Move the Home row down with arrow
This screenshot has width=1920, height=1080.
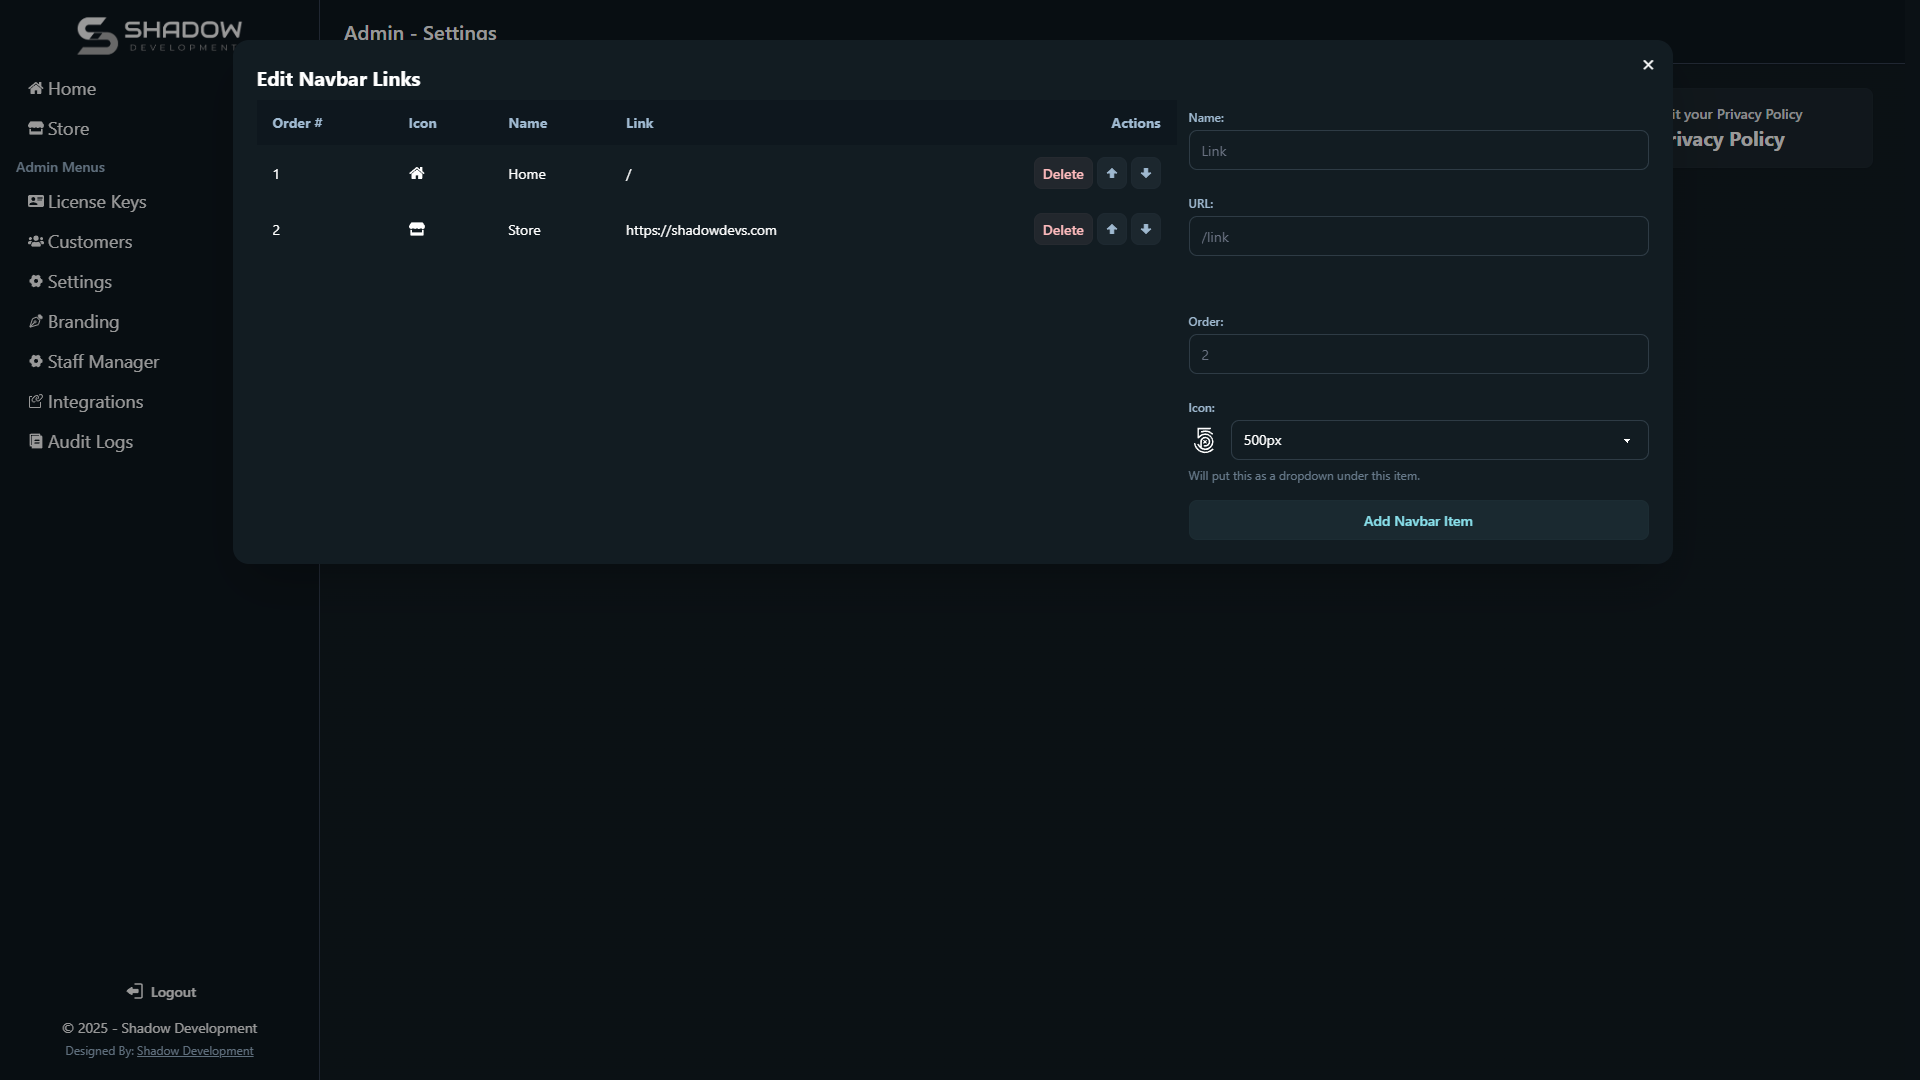(1145, 174)
